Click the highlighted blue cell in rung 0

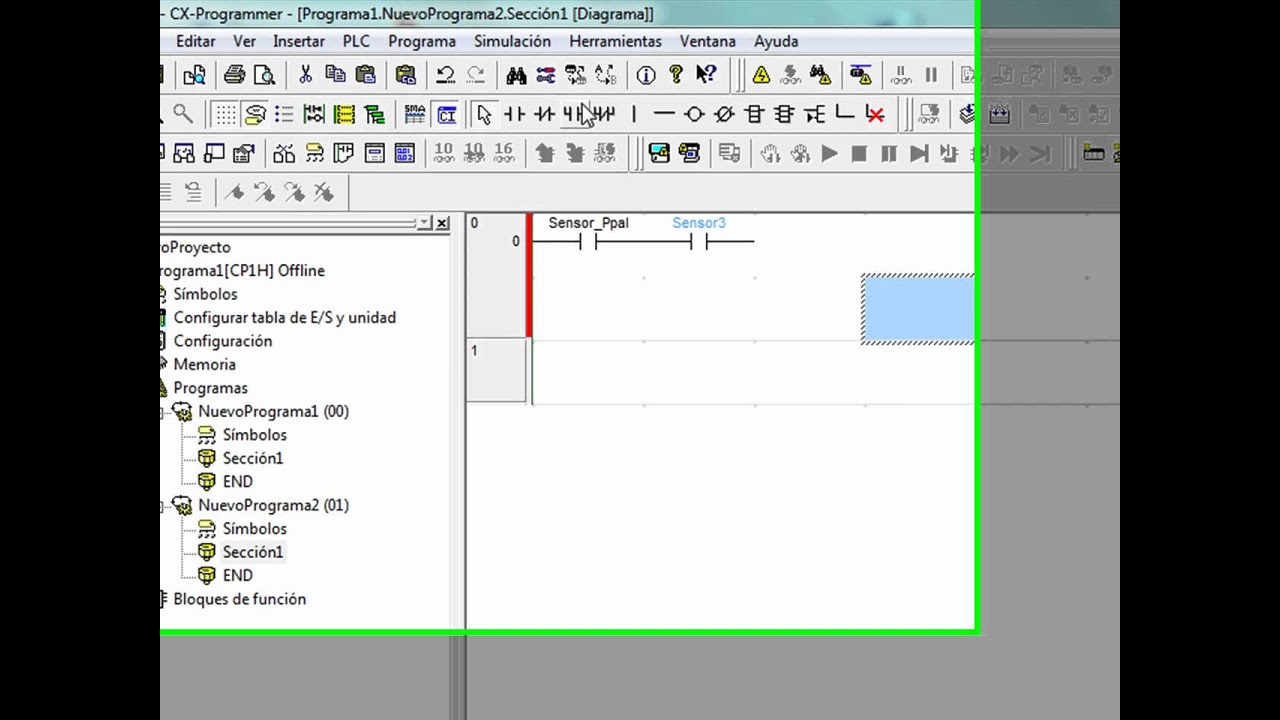coord(918,309)
